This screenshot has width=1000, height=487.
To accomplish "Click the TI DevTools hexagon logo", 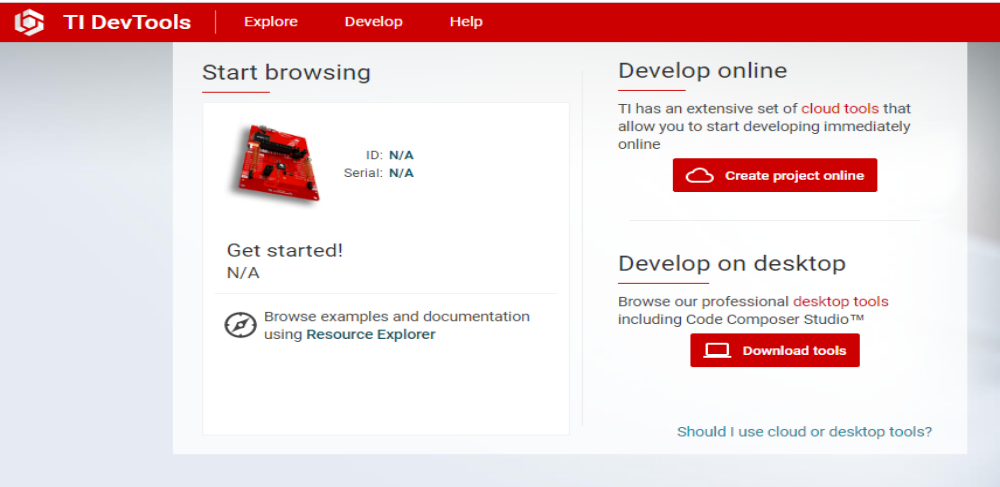I will [x=29, y=22].
